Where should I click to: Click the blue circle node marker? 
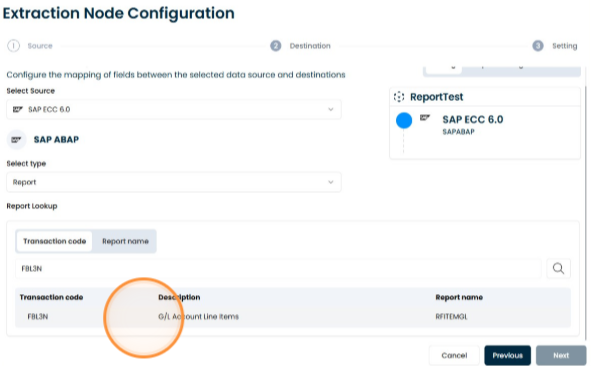tap(404, 120)
